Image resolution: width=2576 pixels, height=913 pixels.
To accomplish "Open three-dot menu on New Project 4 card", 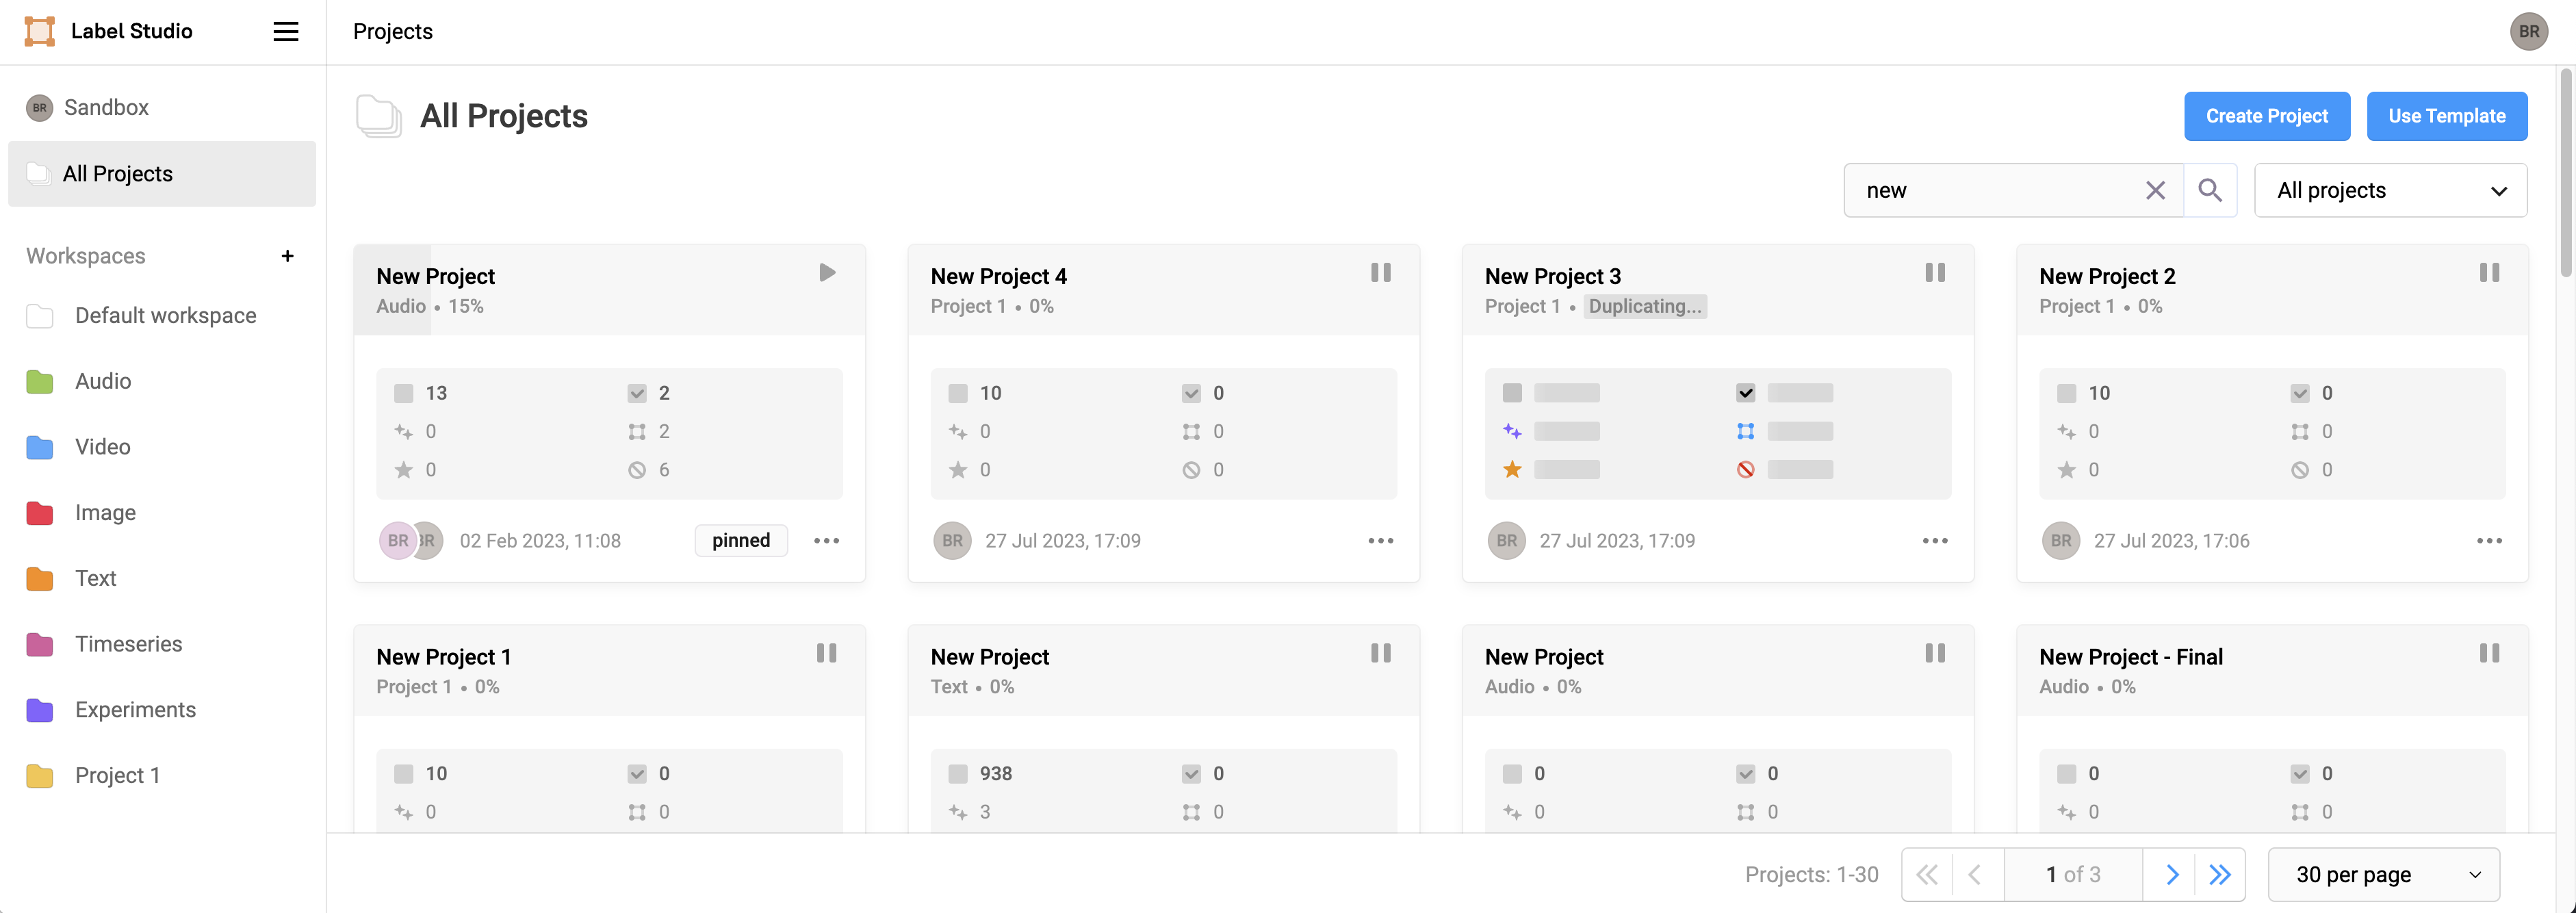I will point(1380,541).
